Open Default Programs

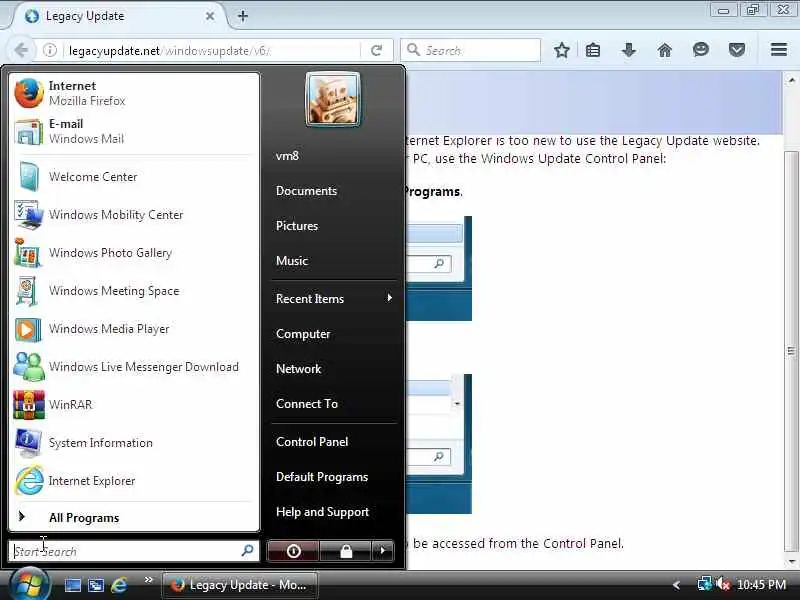(x=322, y=477)
